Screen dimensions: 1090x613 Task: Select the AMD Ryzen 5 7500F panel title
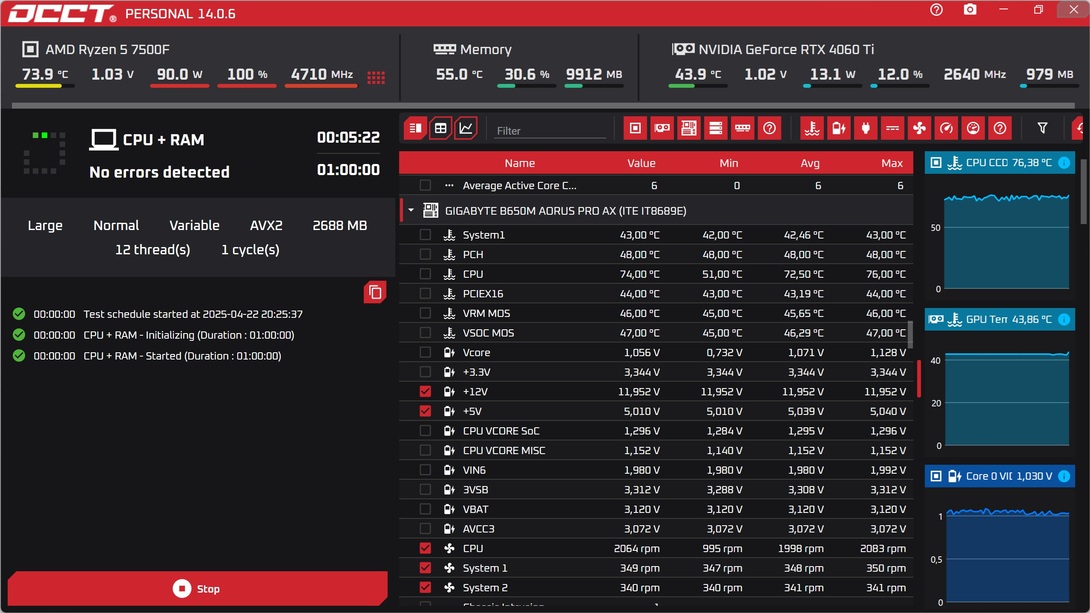(x=107, y=49)
